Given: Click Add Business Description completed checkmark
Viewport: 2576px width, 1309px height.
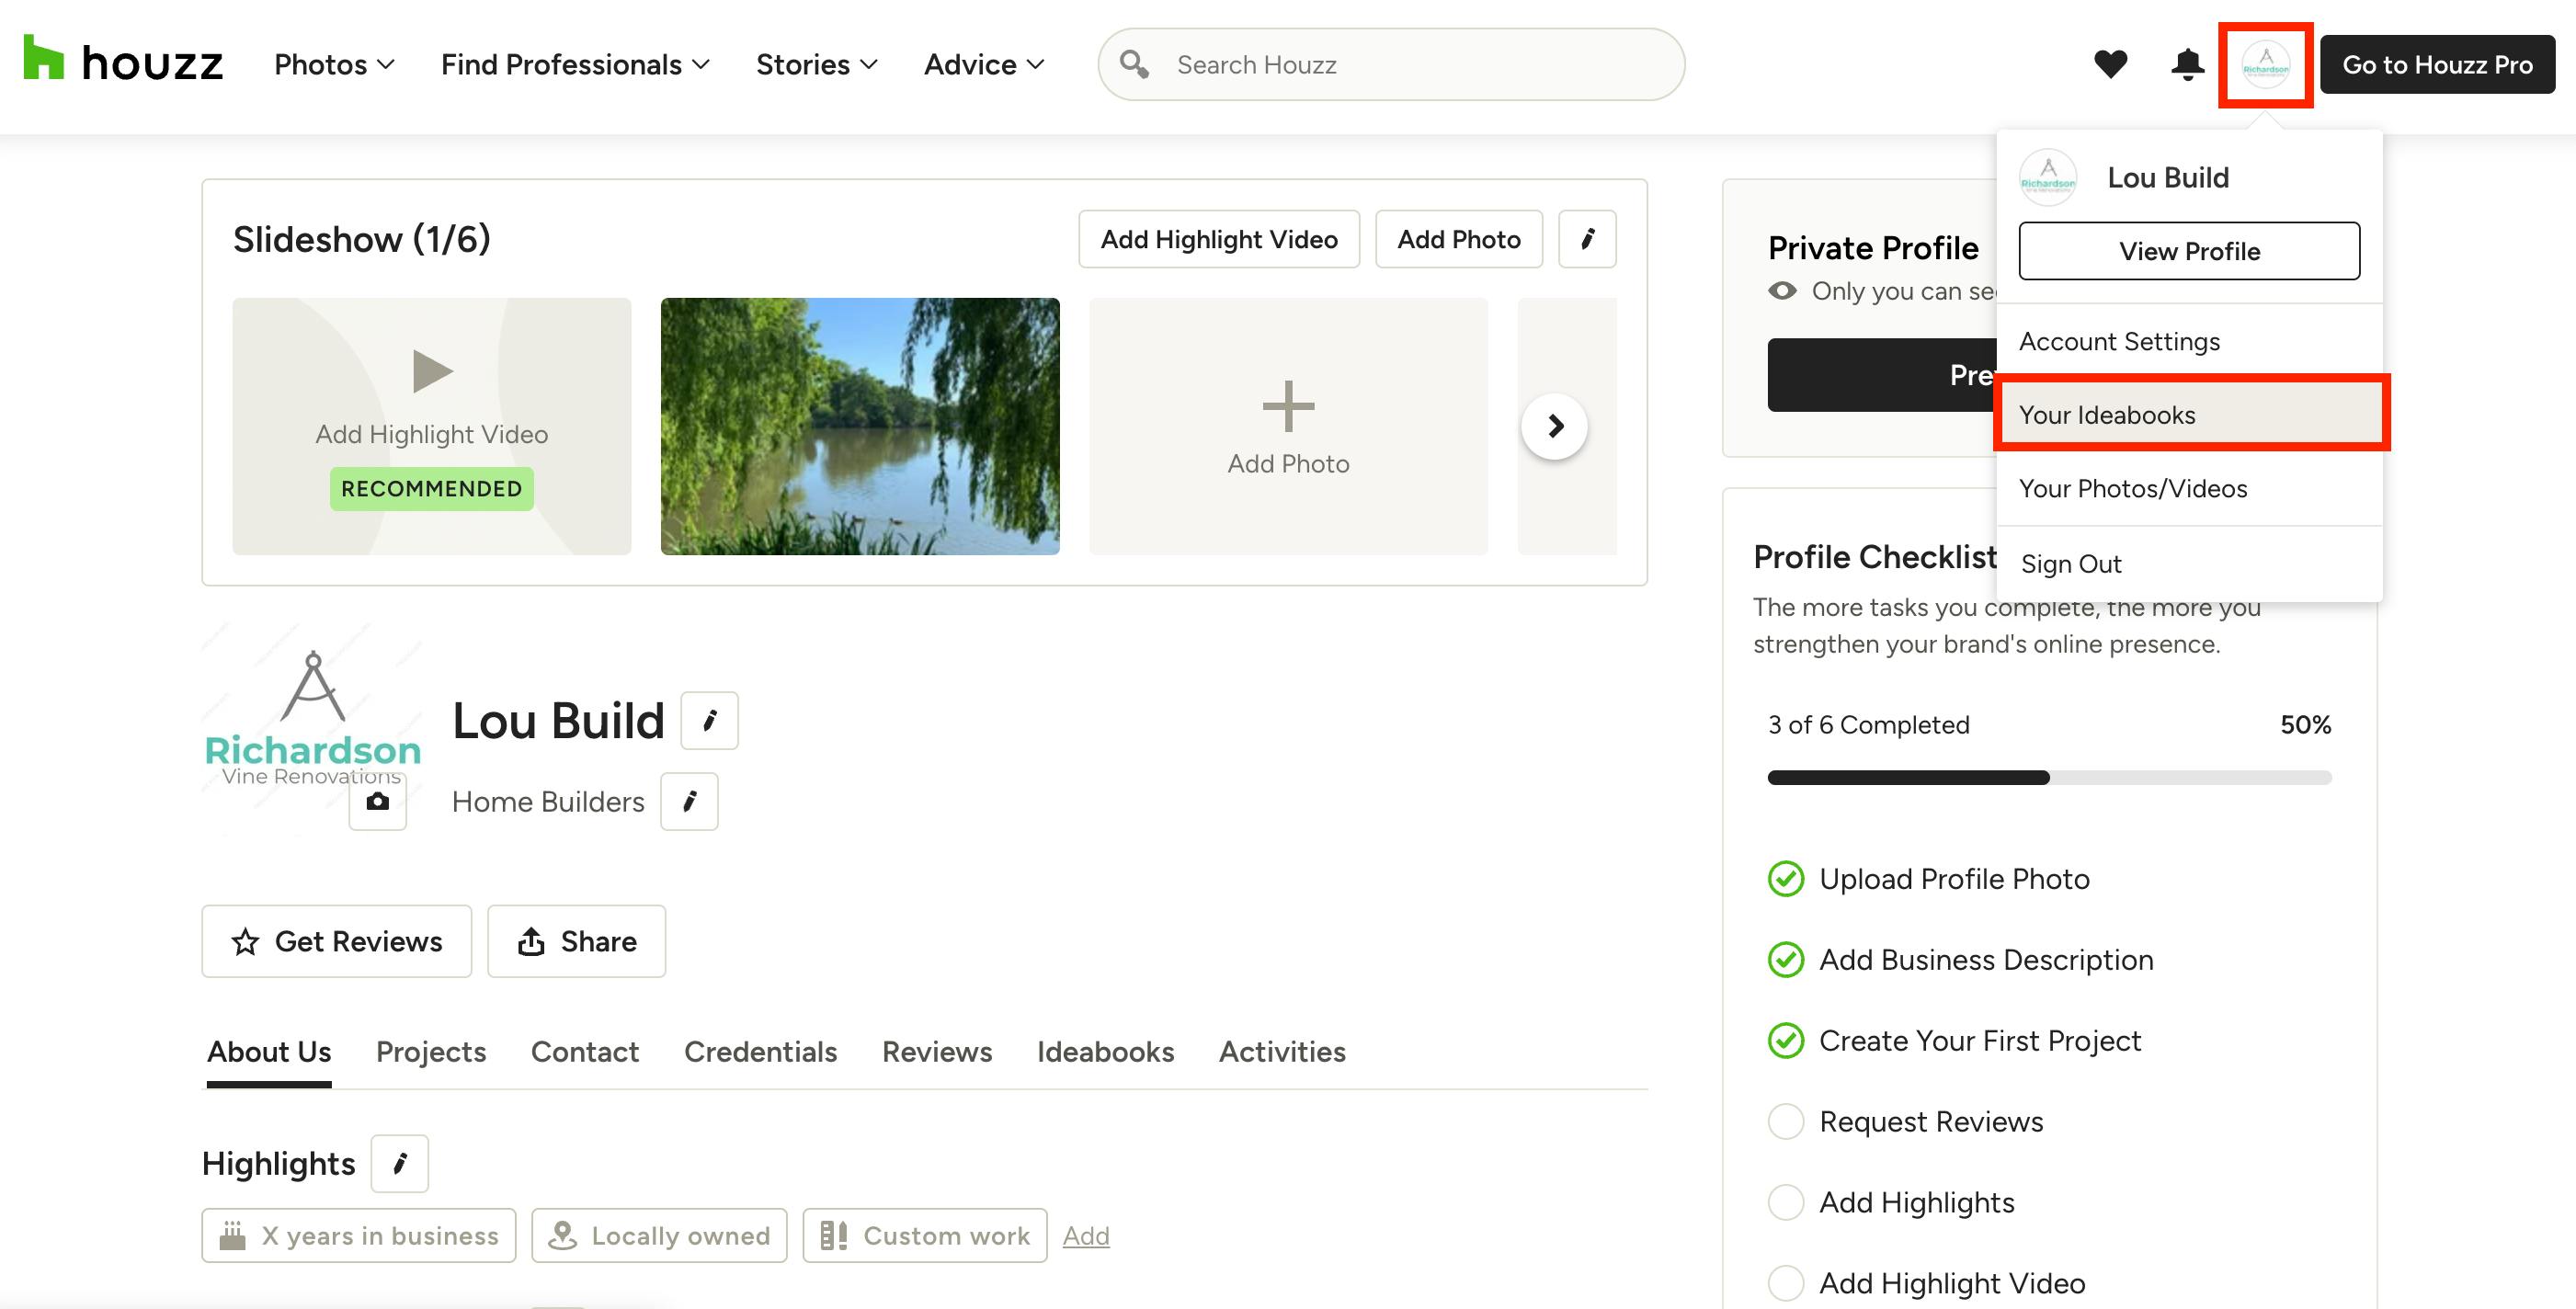Looking at the screenshot, I should point(1785,960).
